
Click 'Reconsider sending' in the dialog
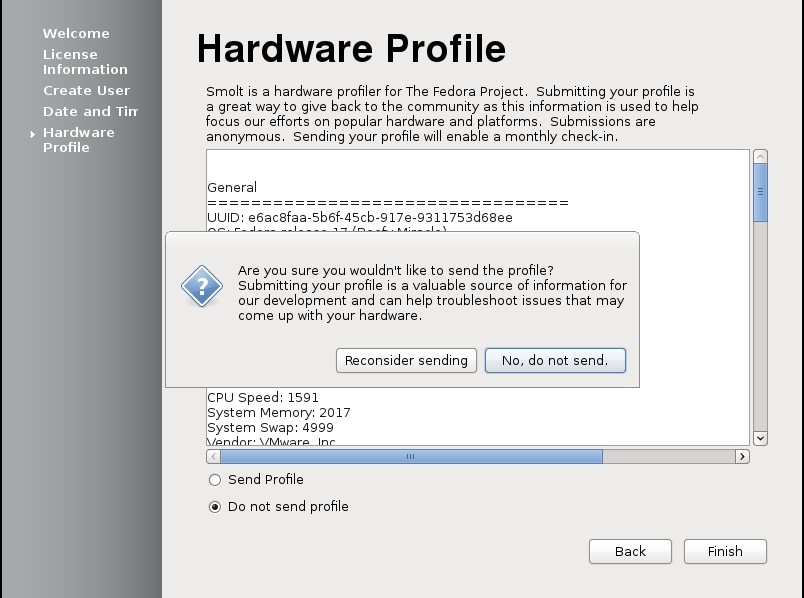406,360
